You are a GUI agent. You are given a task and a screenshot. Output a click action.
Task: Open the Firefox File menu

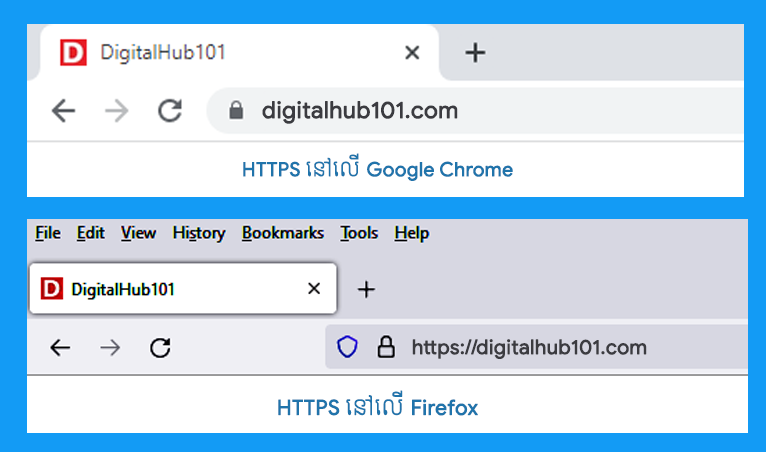tap(48, 233)
